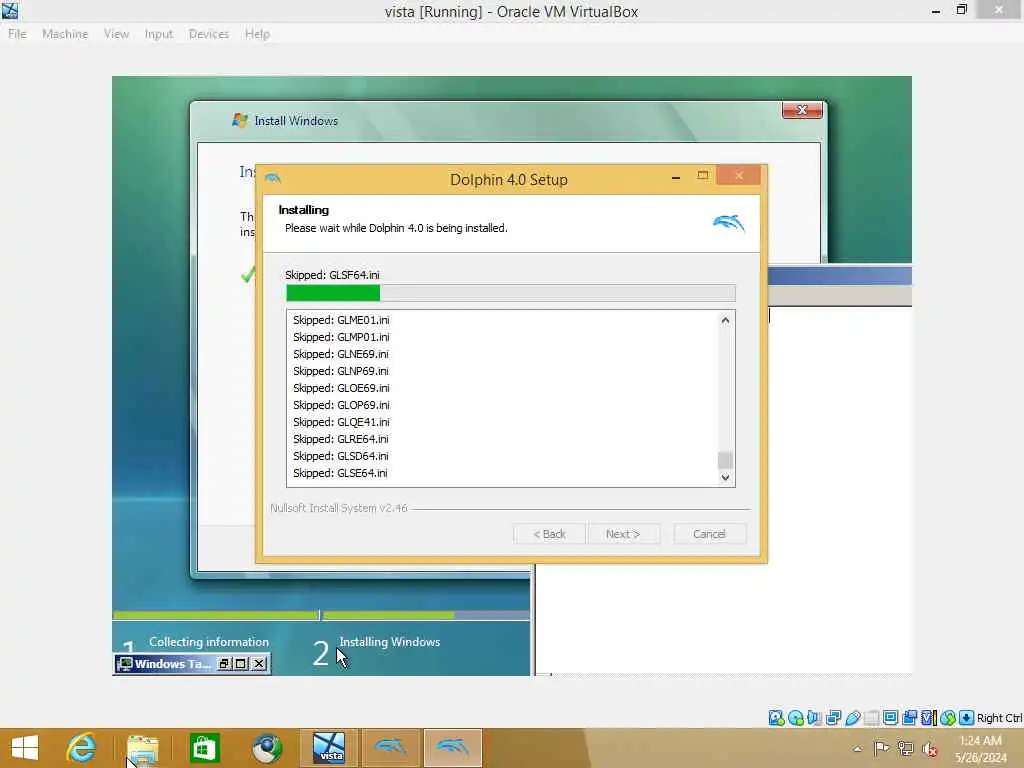This screenshot has height=768, width=1024.
Task: Click the 'Skipped: GLSF64.ini' status text
Action: coord(332,275)
